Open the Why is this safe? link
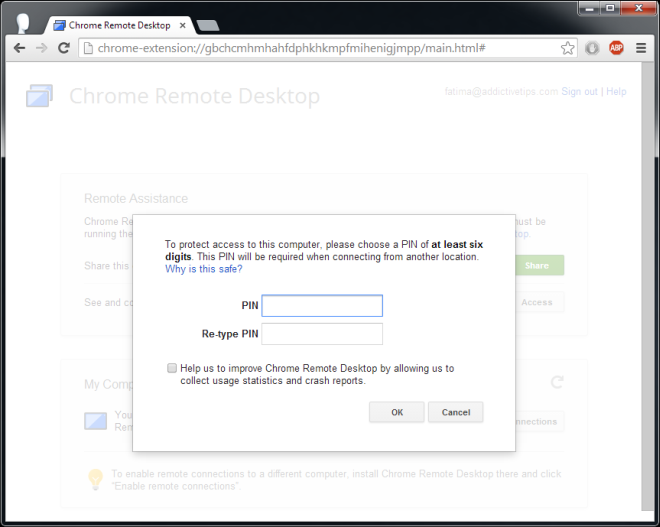Viewport: 660px width, 527px height. point(204,269)
